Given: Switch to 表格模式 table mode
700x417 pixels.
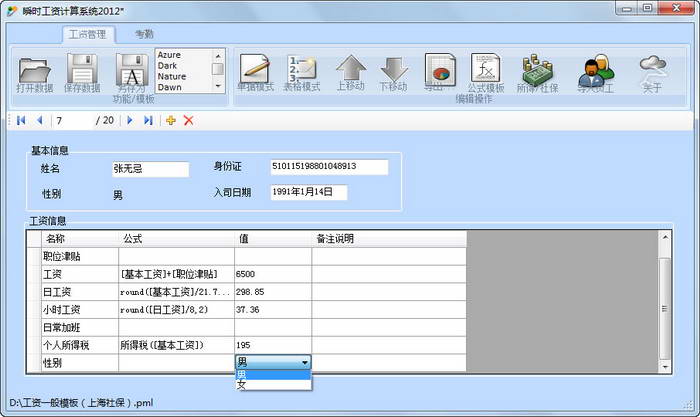Looking at the screenshot, I should [x=302, y=73].
